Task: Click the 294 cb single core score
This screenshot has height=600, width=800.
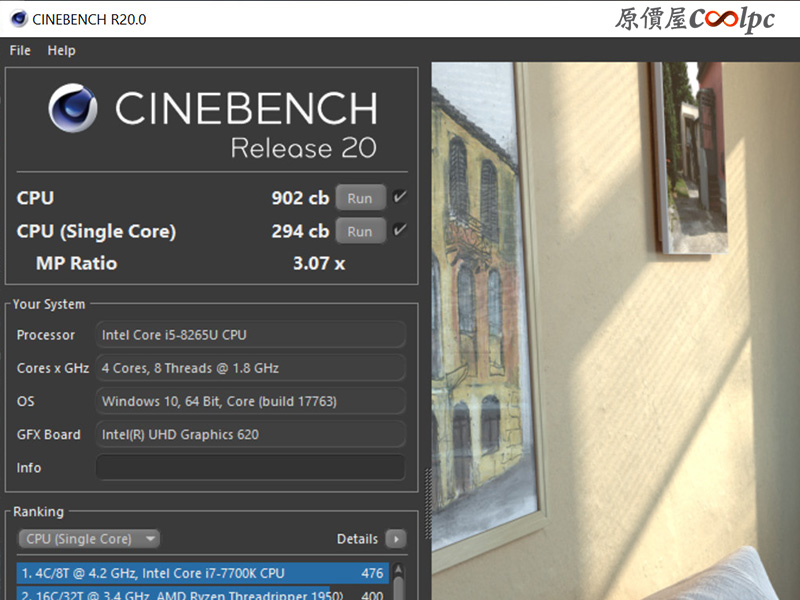Action: tap(300, 231)
